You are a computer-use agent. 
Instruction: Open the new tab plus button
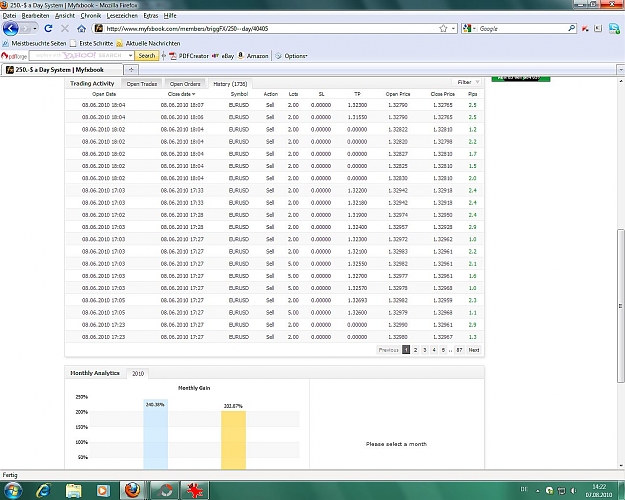tap(131, 70)
